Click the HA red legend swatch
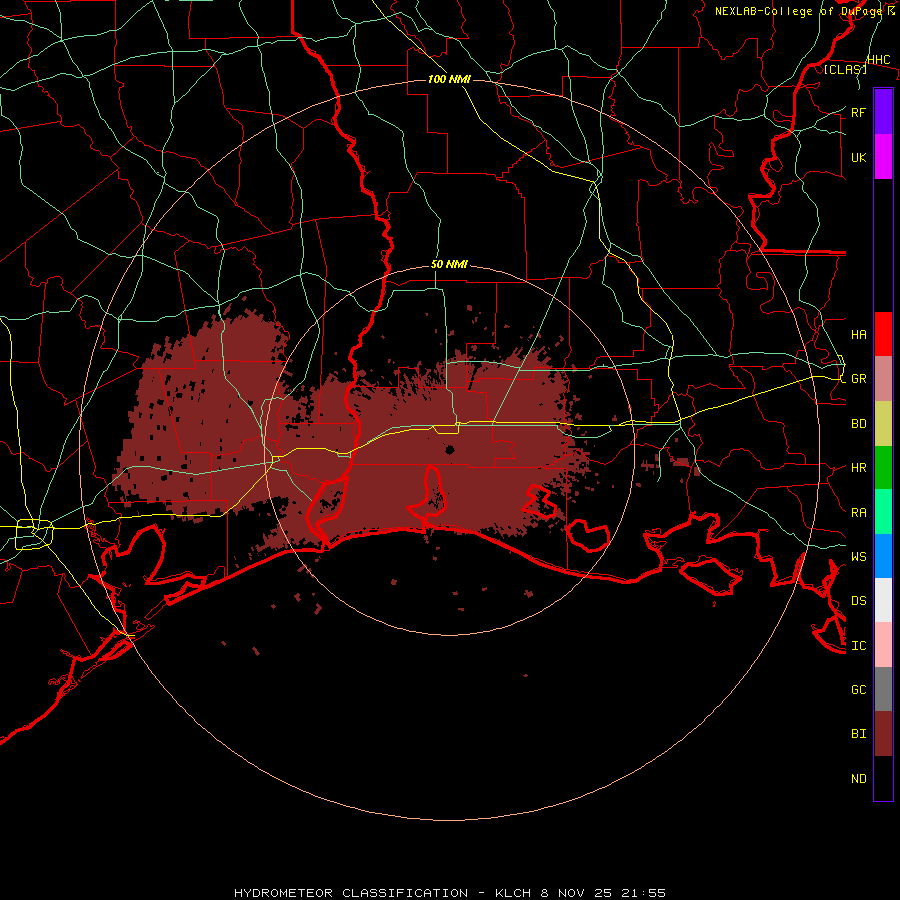Viewport: 900px width, 900px height. 883,334
